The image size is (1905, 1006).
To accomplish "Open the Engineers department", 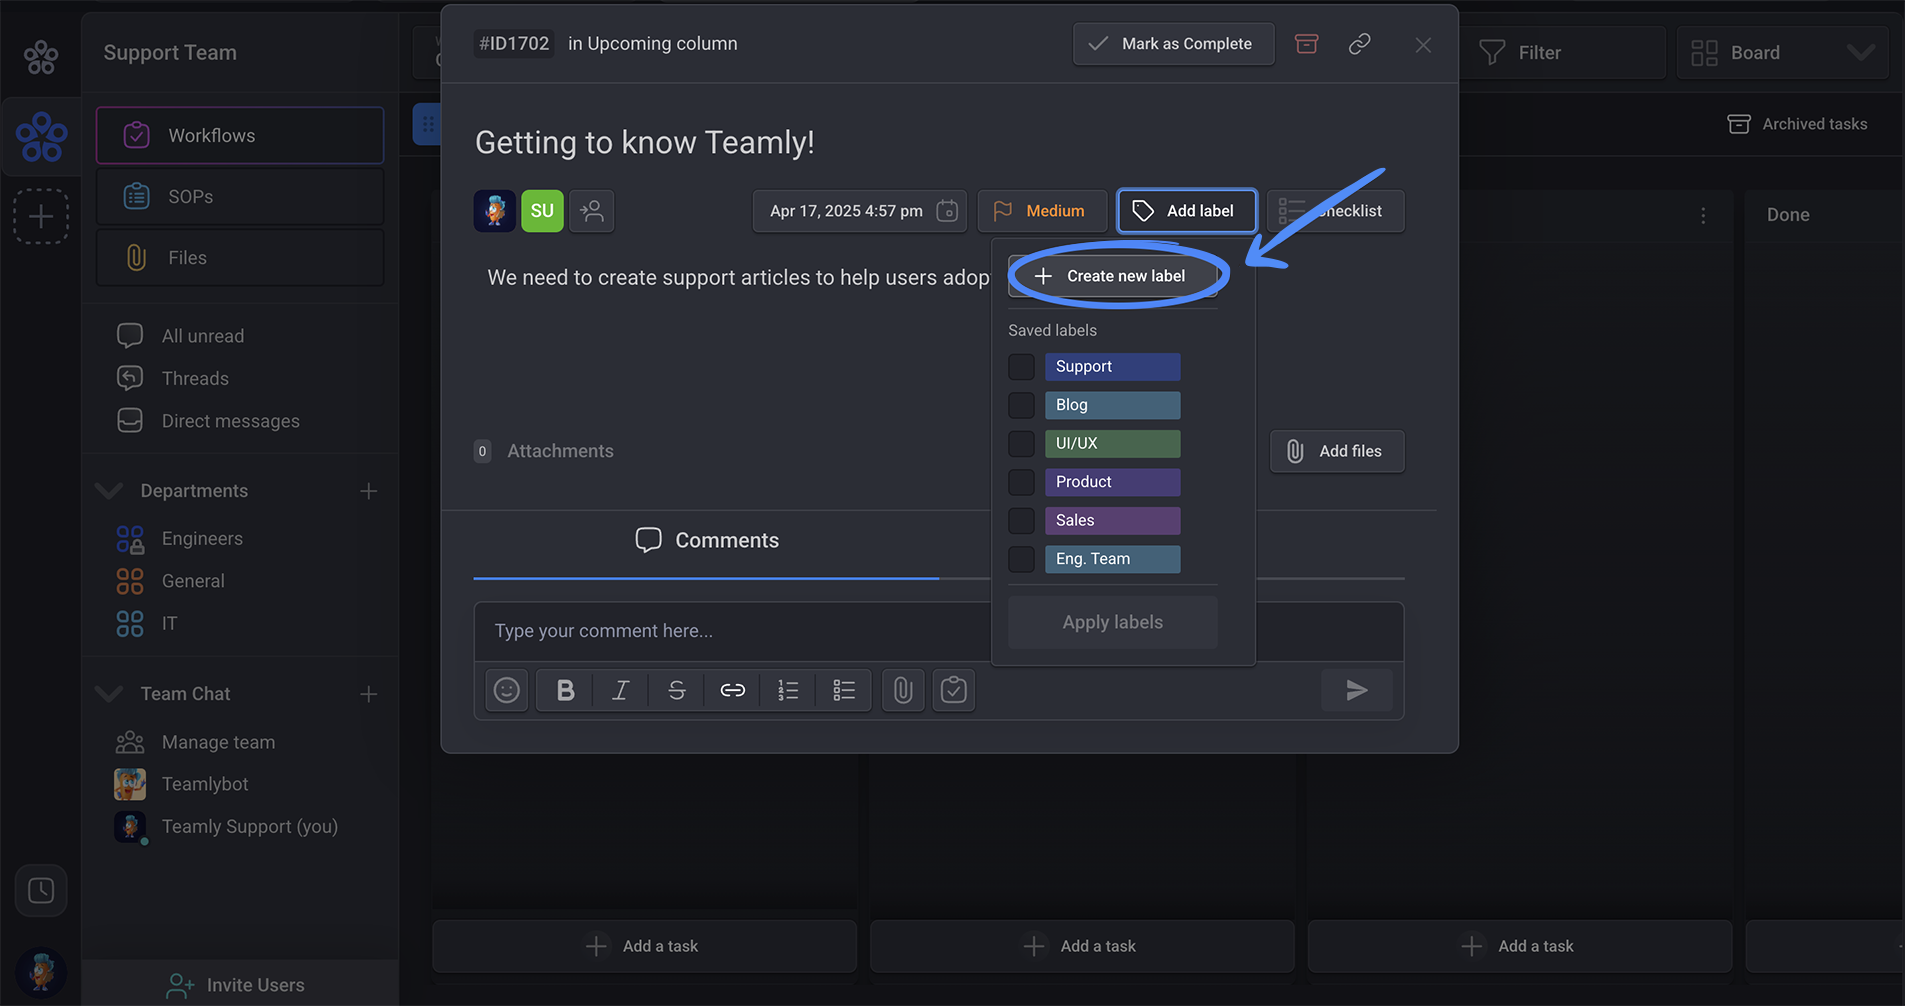I will click(202, 539).
